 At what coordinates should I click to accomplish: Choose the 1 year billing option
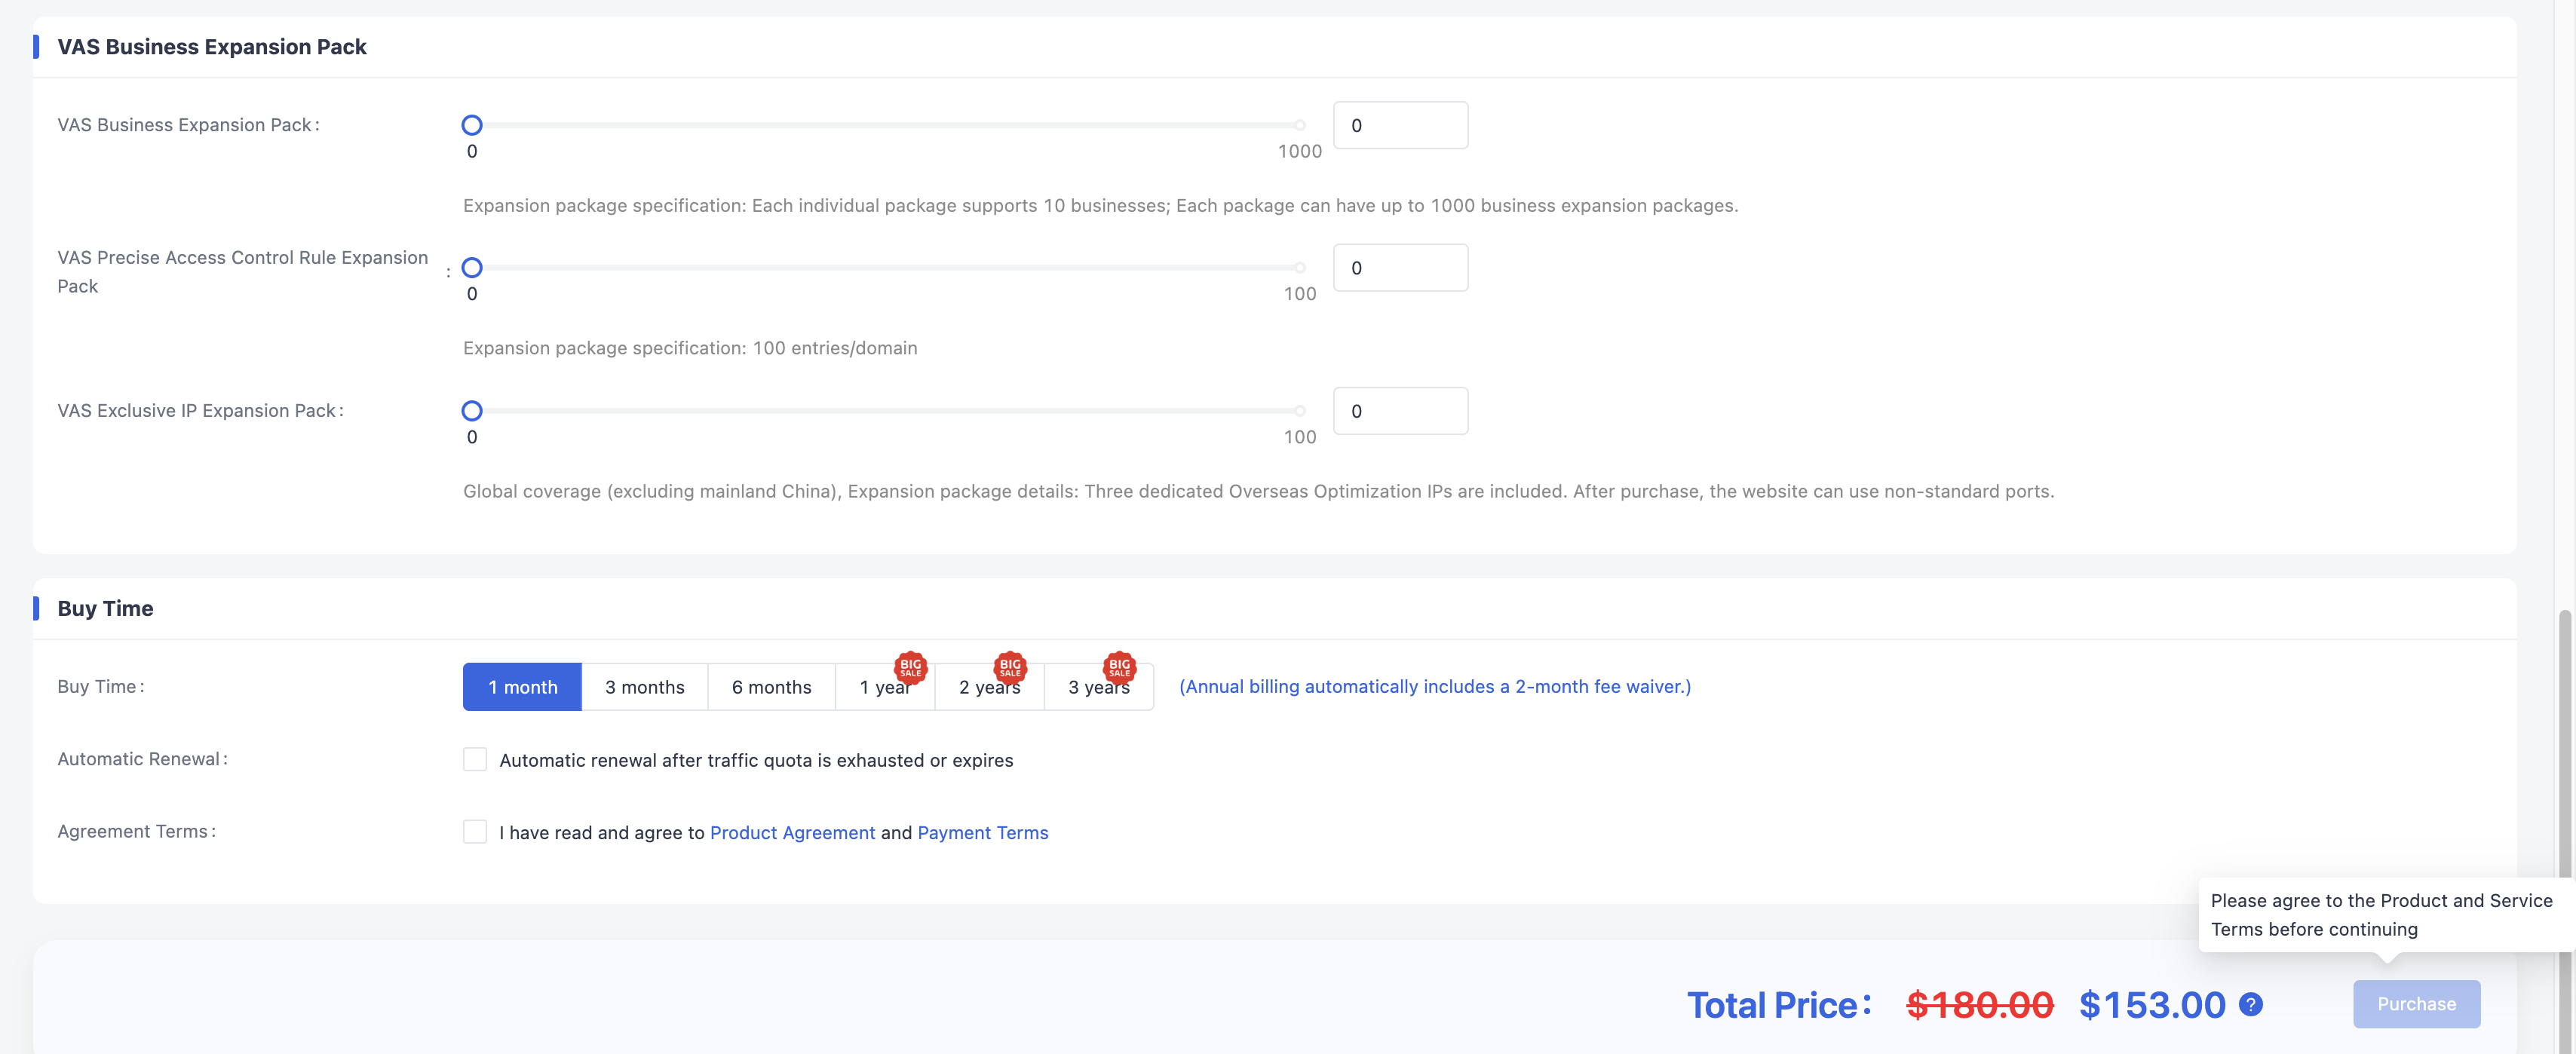pos(885,687)
